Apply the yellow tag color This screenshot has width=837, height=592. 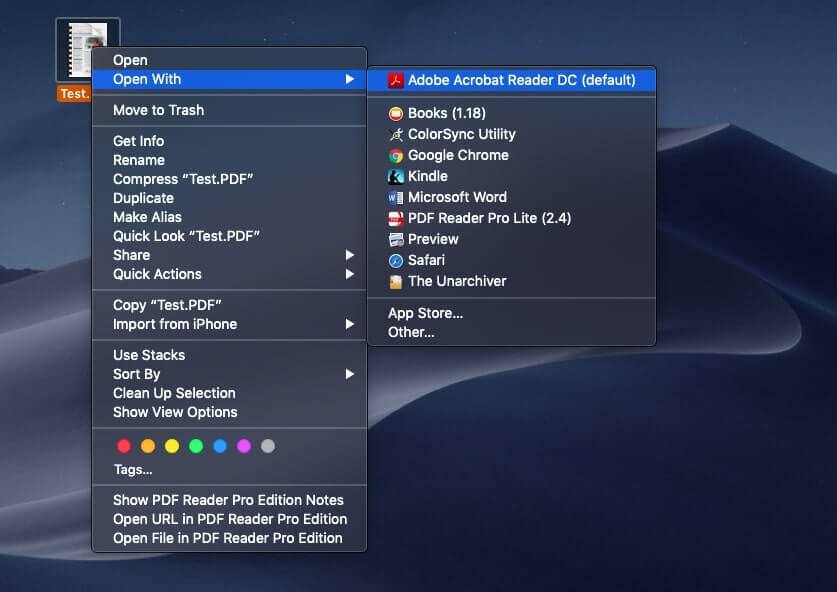tap(172, 446)
